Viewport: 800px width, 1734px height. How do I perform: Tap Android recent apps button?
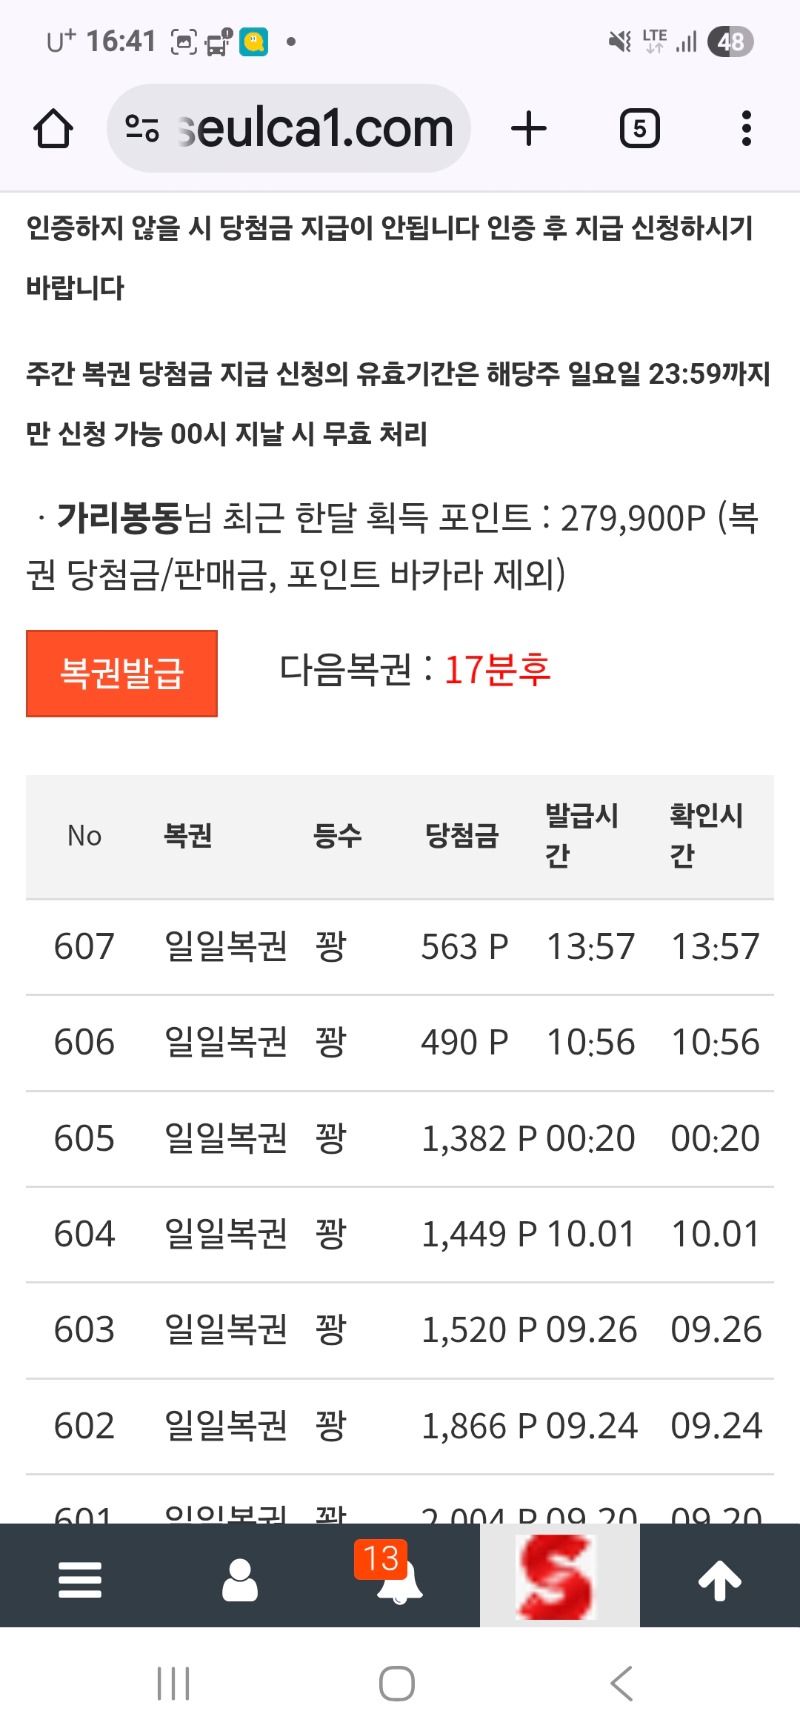tap(173, 1684)
